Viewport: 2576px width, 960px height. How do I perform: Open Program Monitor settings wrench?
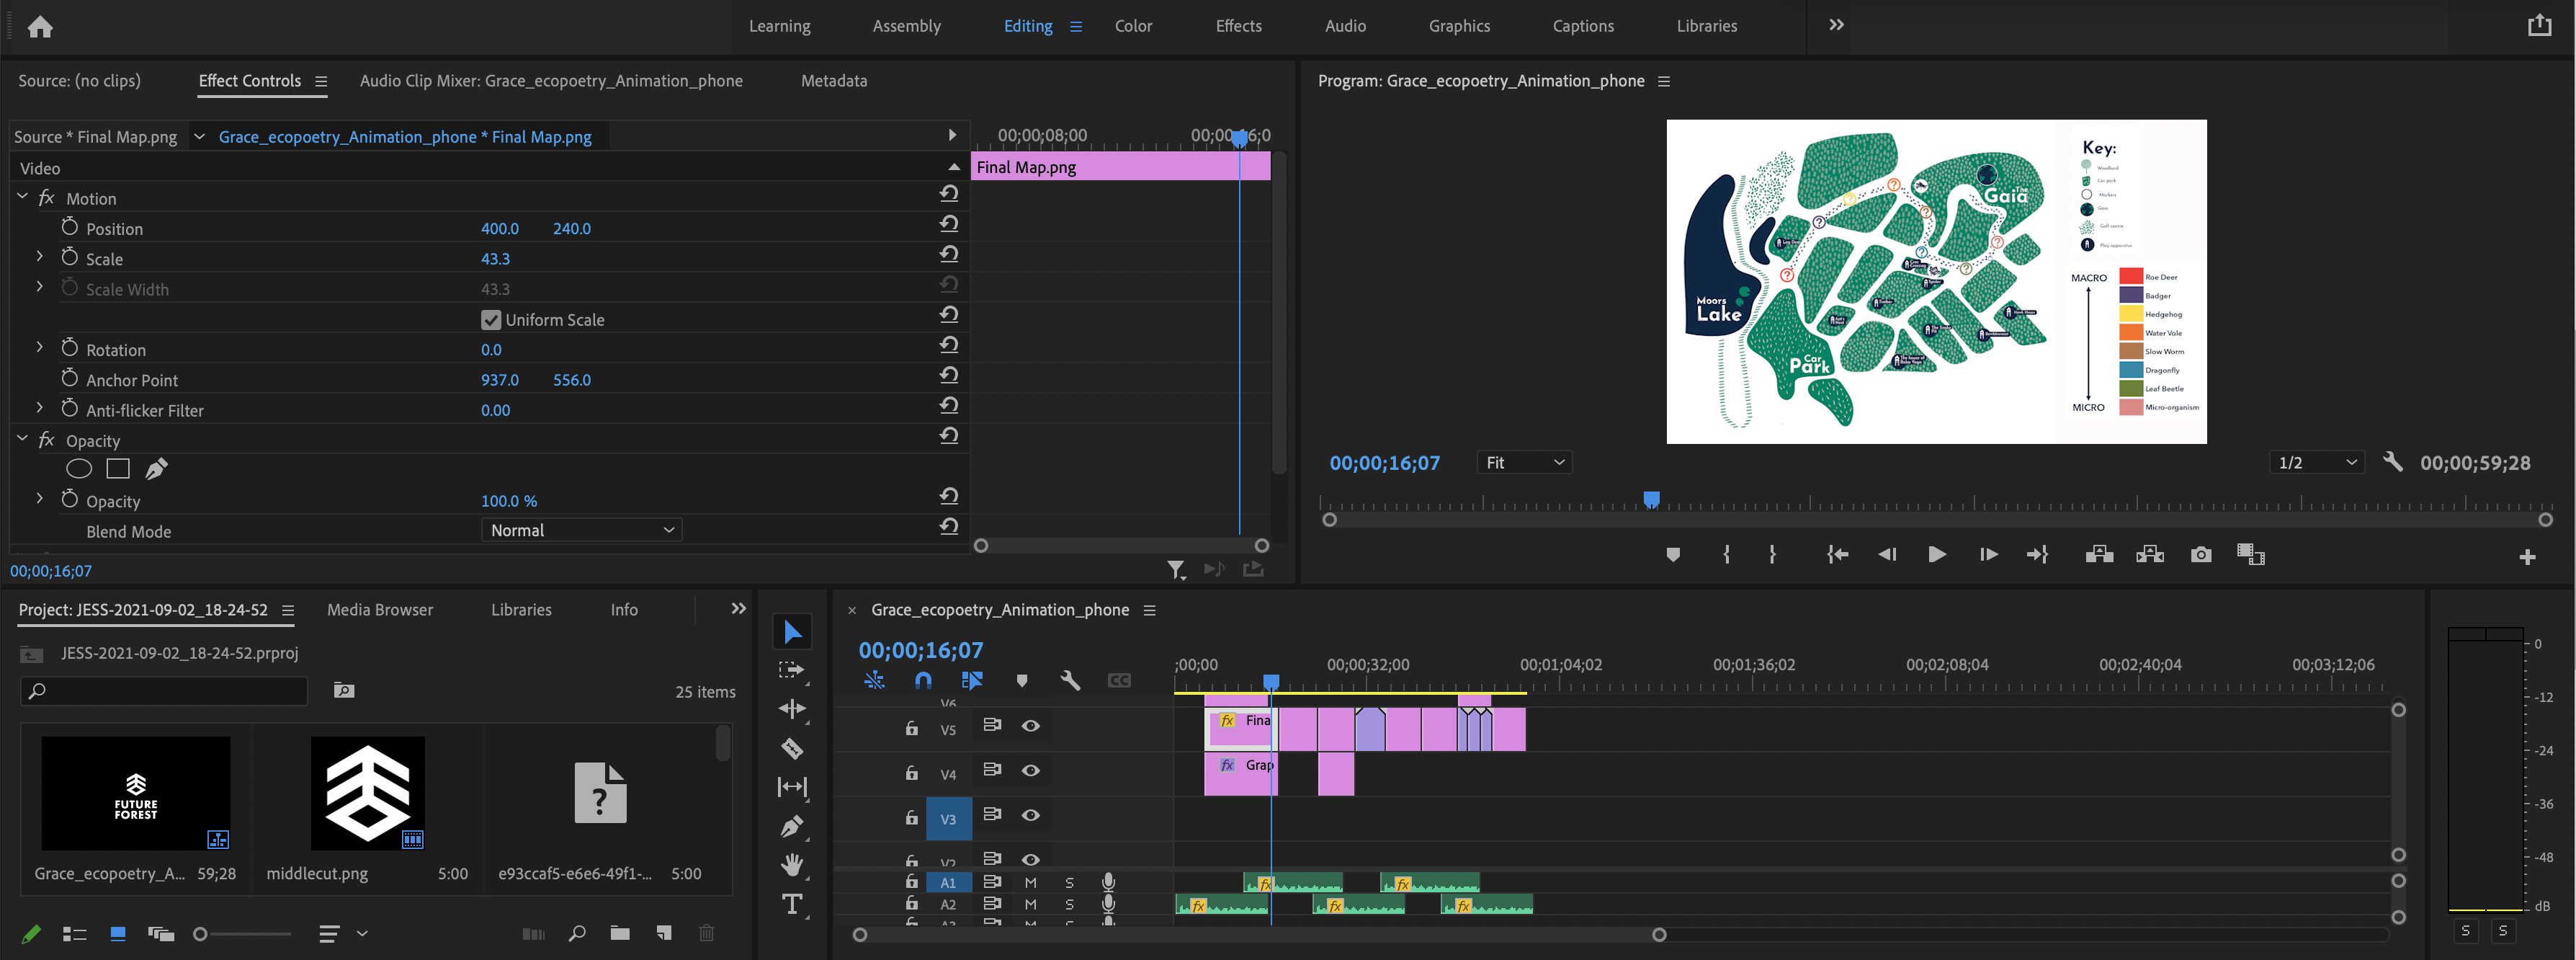tap(2392, 462)
